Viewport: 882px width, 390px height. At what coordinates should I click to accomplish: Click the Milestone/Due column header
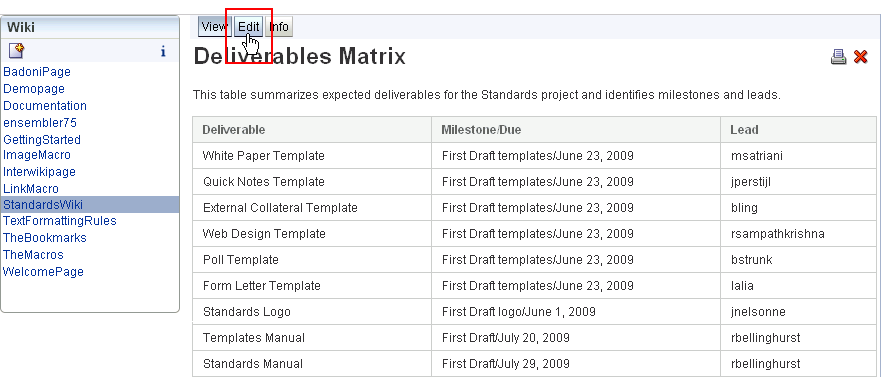coord(576,129)
